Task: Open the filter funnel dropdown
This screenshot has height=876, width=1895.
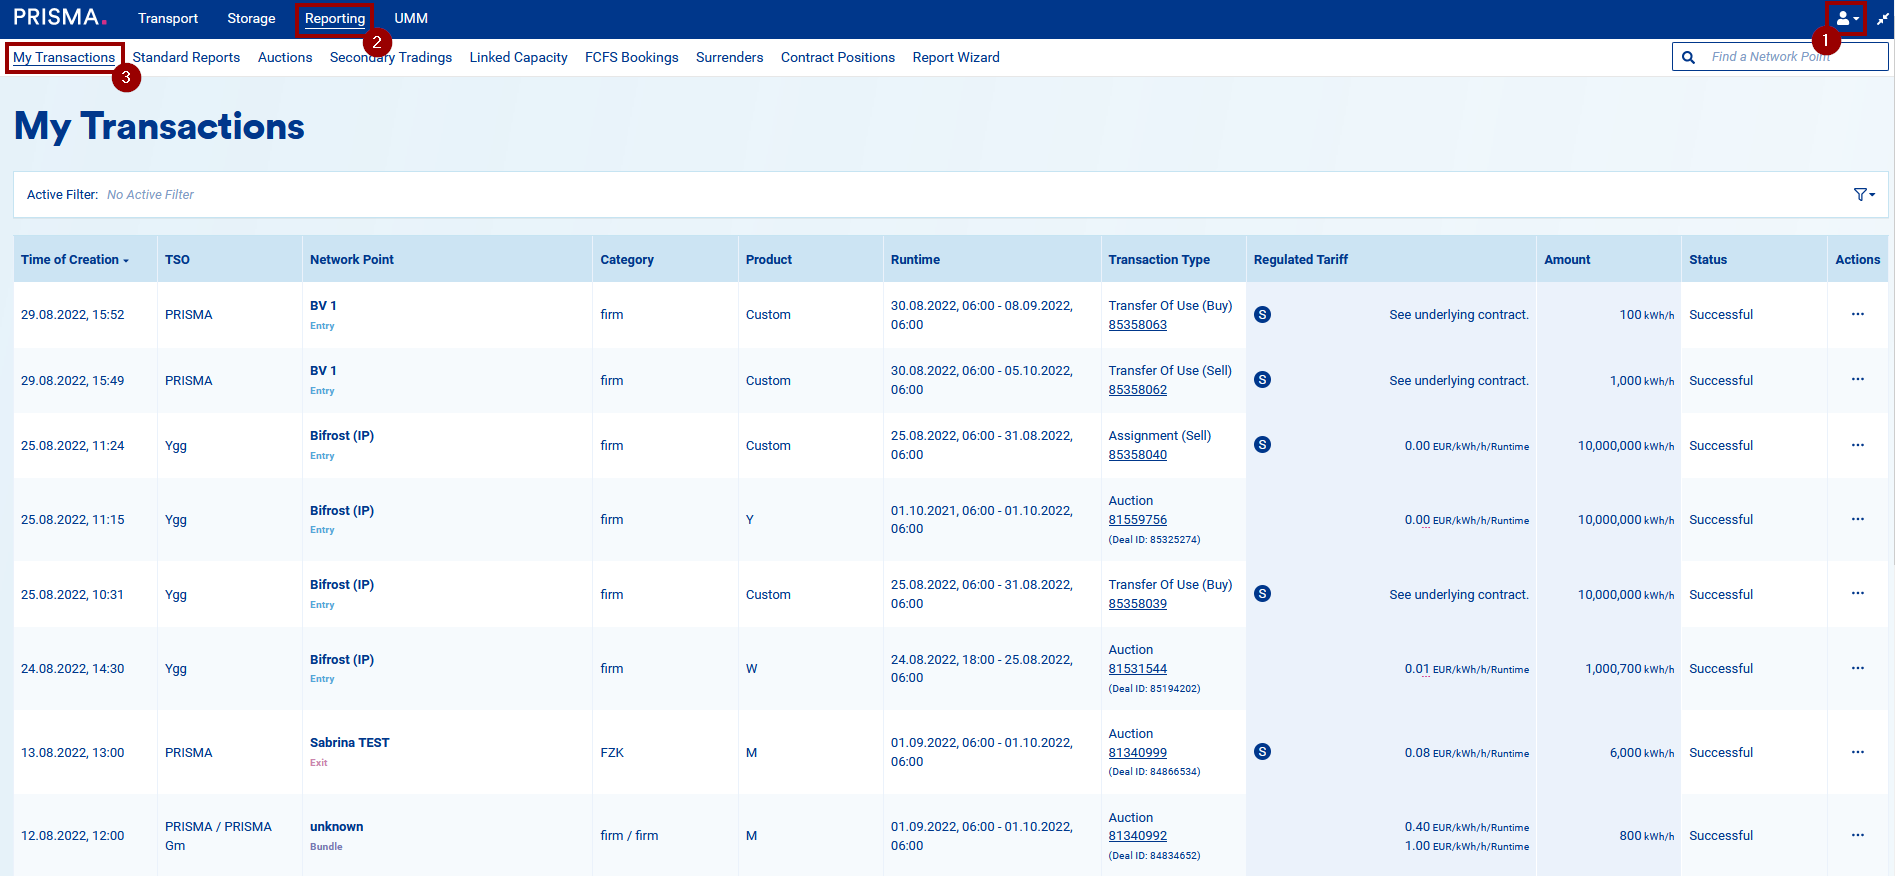Action: click(x=1863, y=195)
